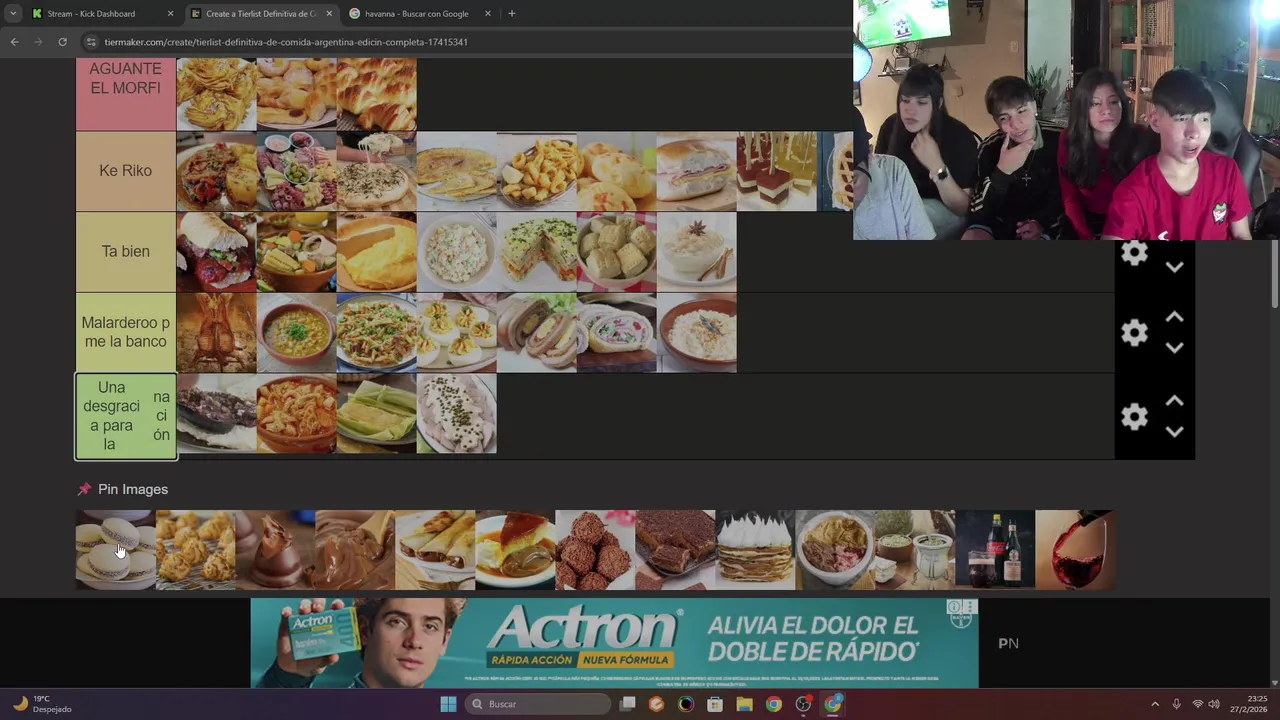This screenshot has height=720, width=1280.
Task: Pick the white macaron-style cookies image
Action: point(116,550)
